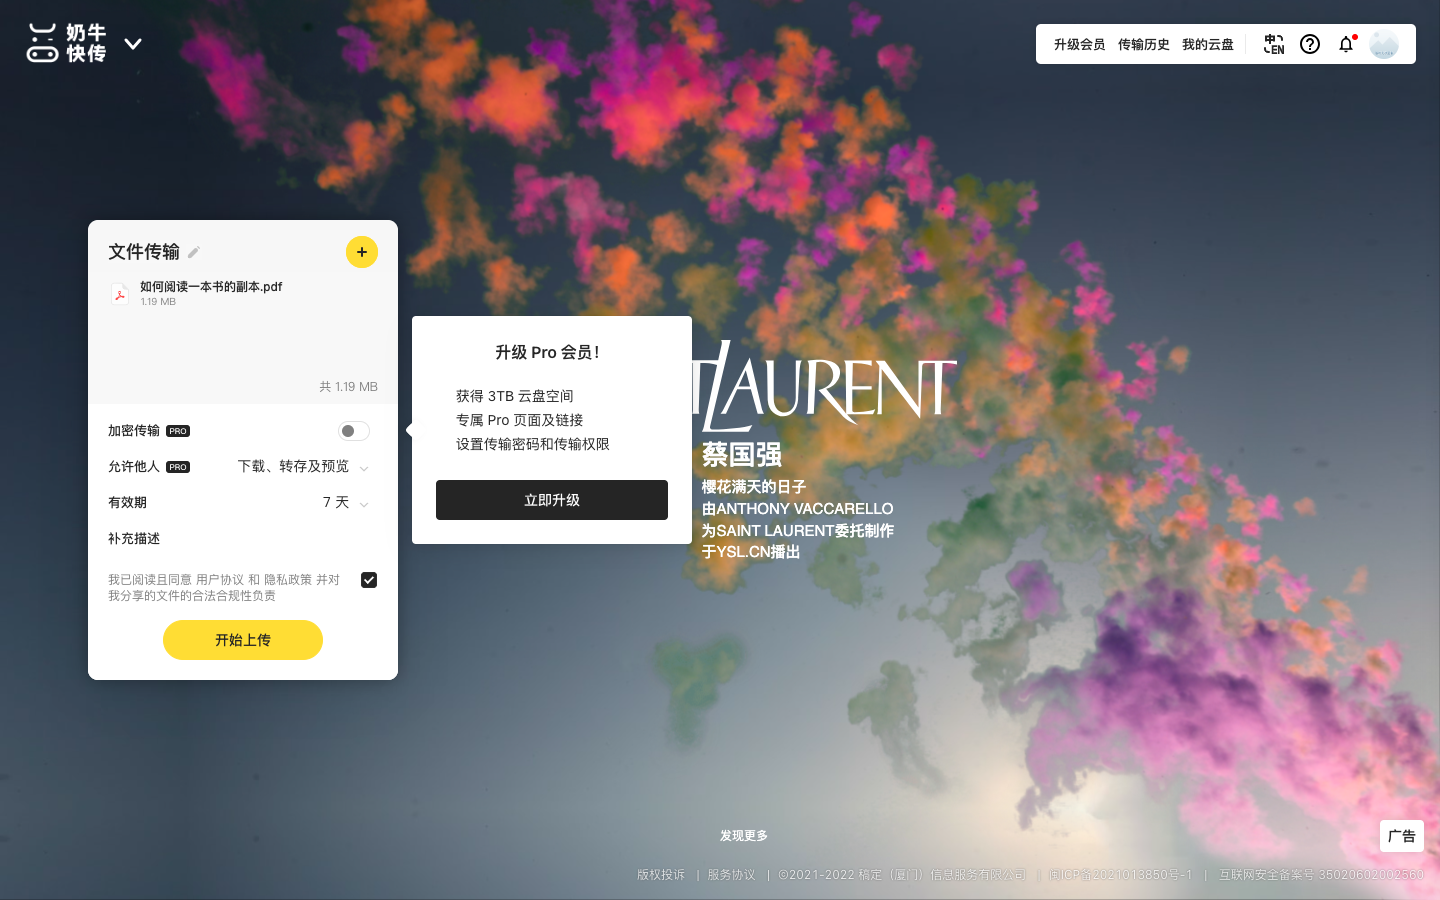This screenshot has width=1440, height=900.
Task: Click the 广告 ad label
Action: pos(1402,836)
